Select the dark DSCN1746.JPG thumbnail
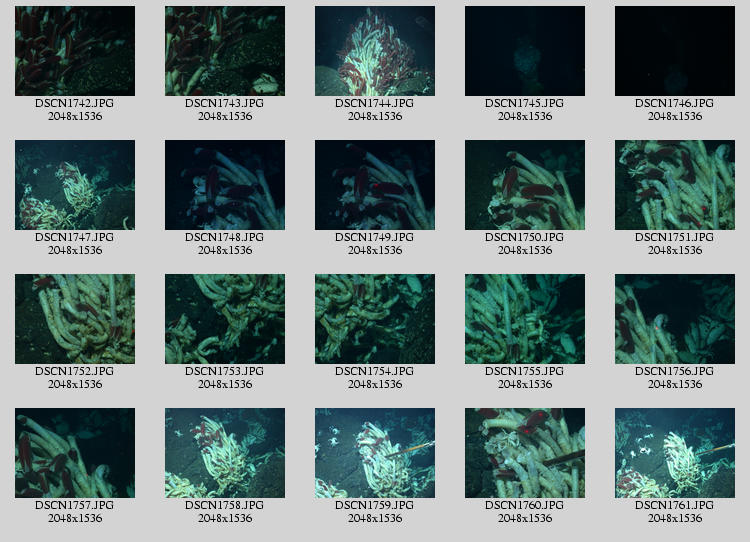The width and height of the screenshot is (750, 542). (x=675, y=51)
